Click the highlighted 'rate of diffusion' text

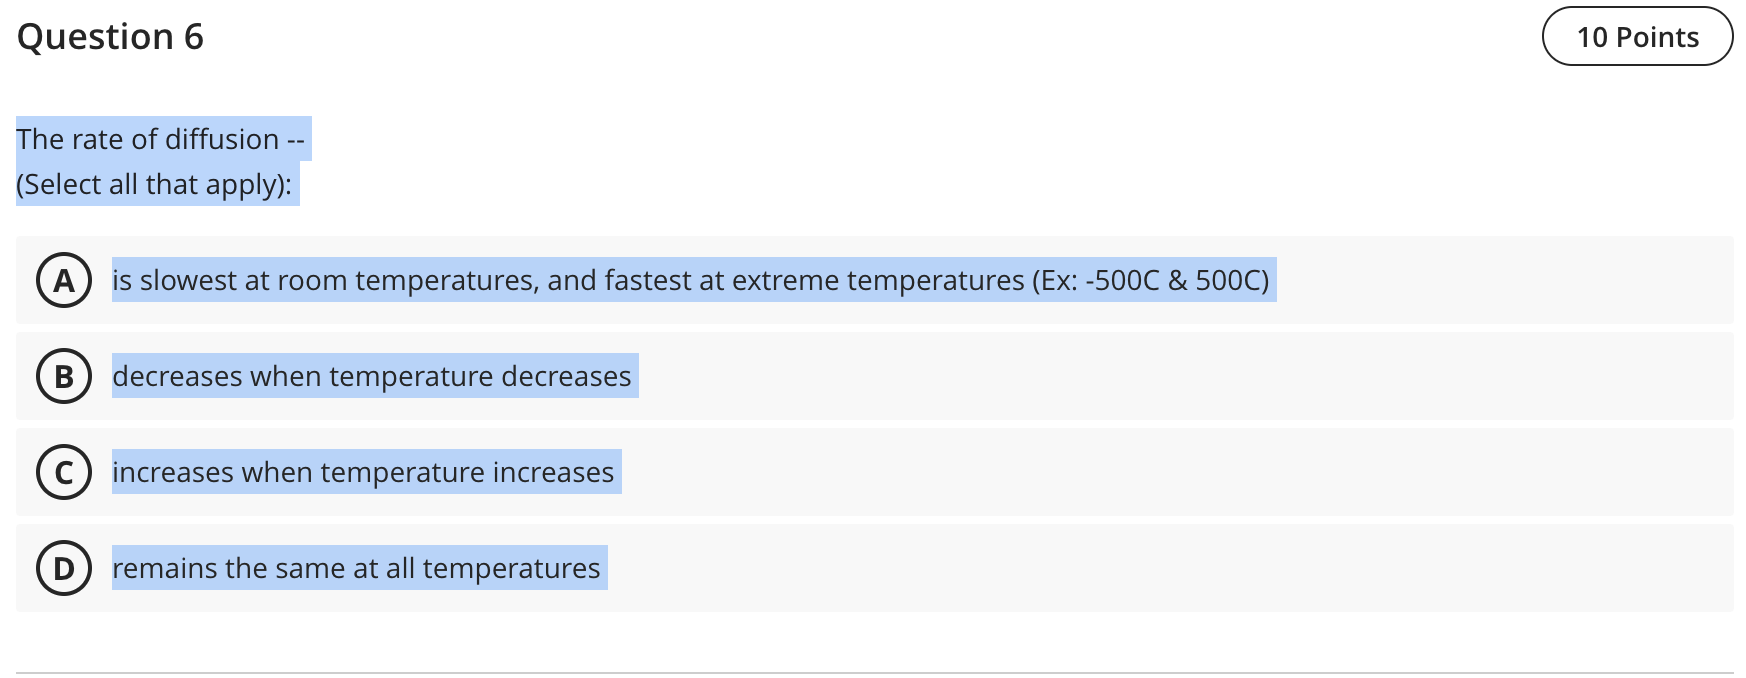click(x=160, y=139)
